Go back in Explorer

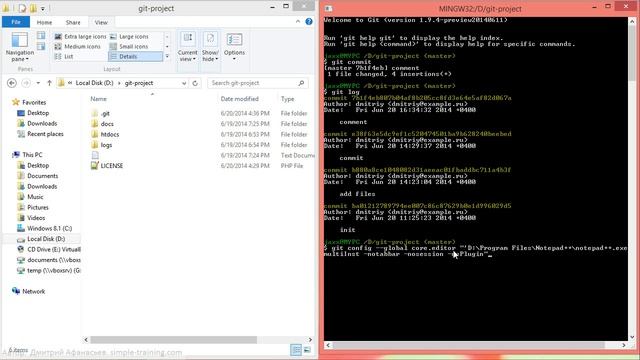pyautogui.click(x=12, y=83)
